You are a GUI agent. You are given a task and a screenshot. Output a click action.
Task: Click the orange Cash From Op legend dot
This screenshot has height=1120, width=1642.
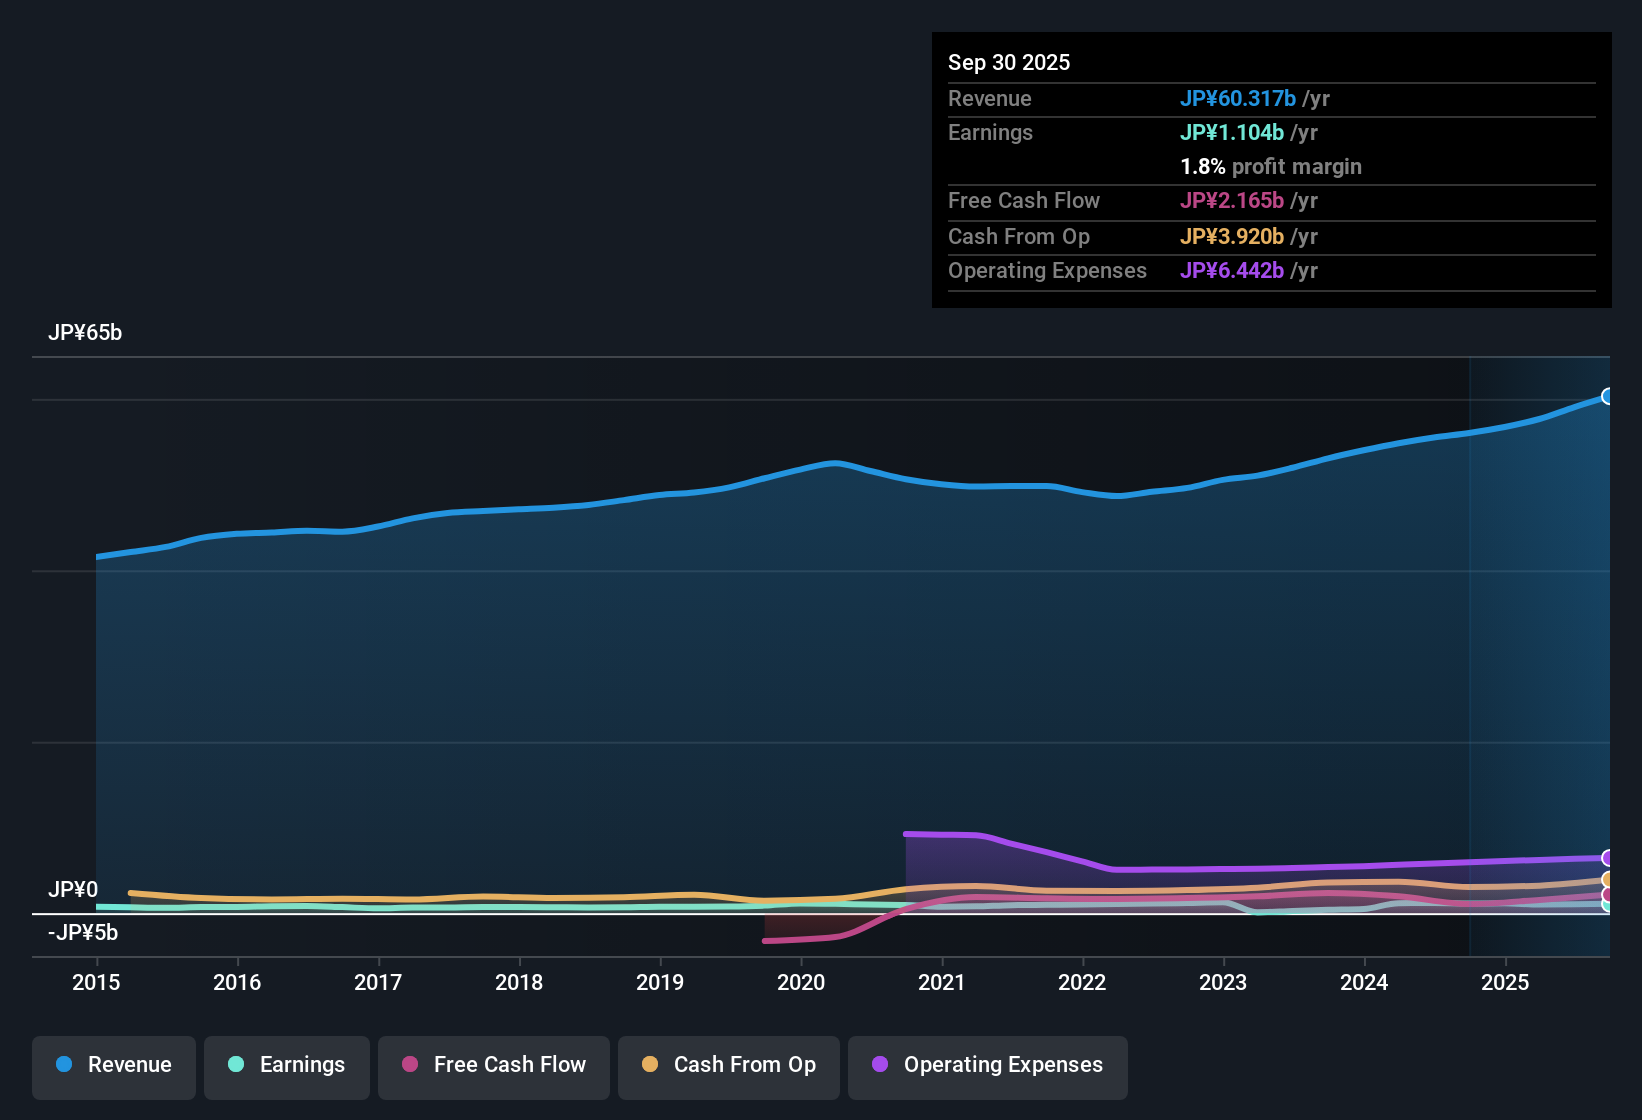(649, 1065)
